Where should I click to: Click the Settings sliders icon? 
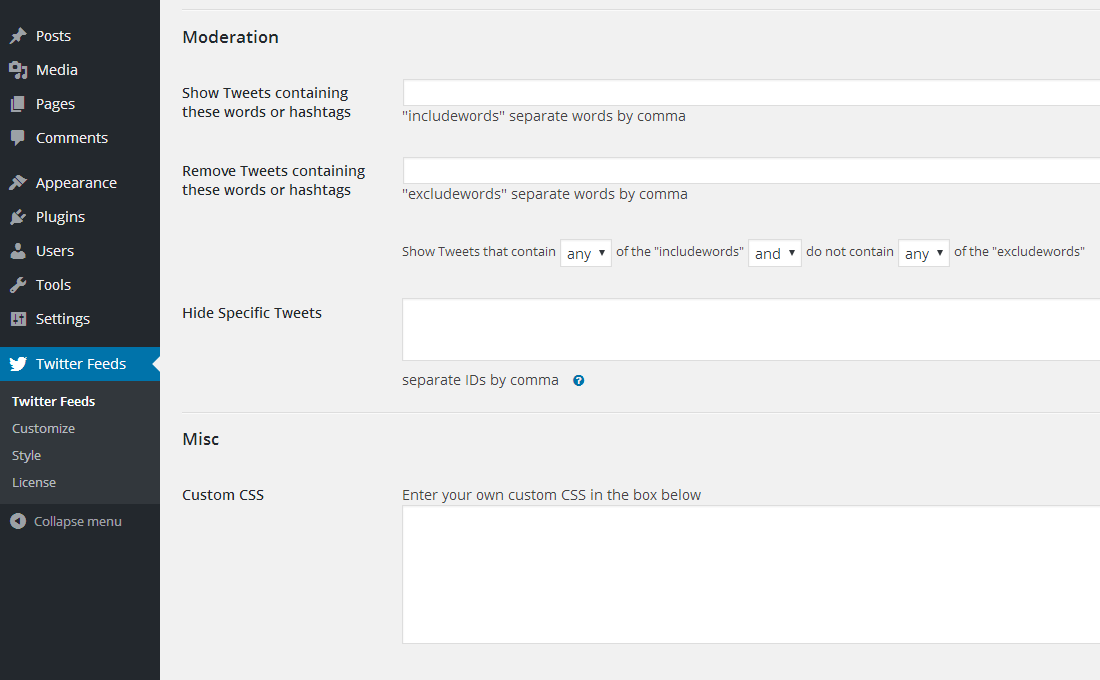[18, 319]
